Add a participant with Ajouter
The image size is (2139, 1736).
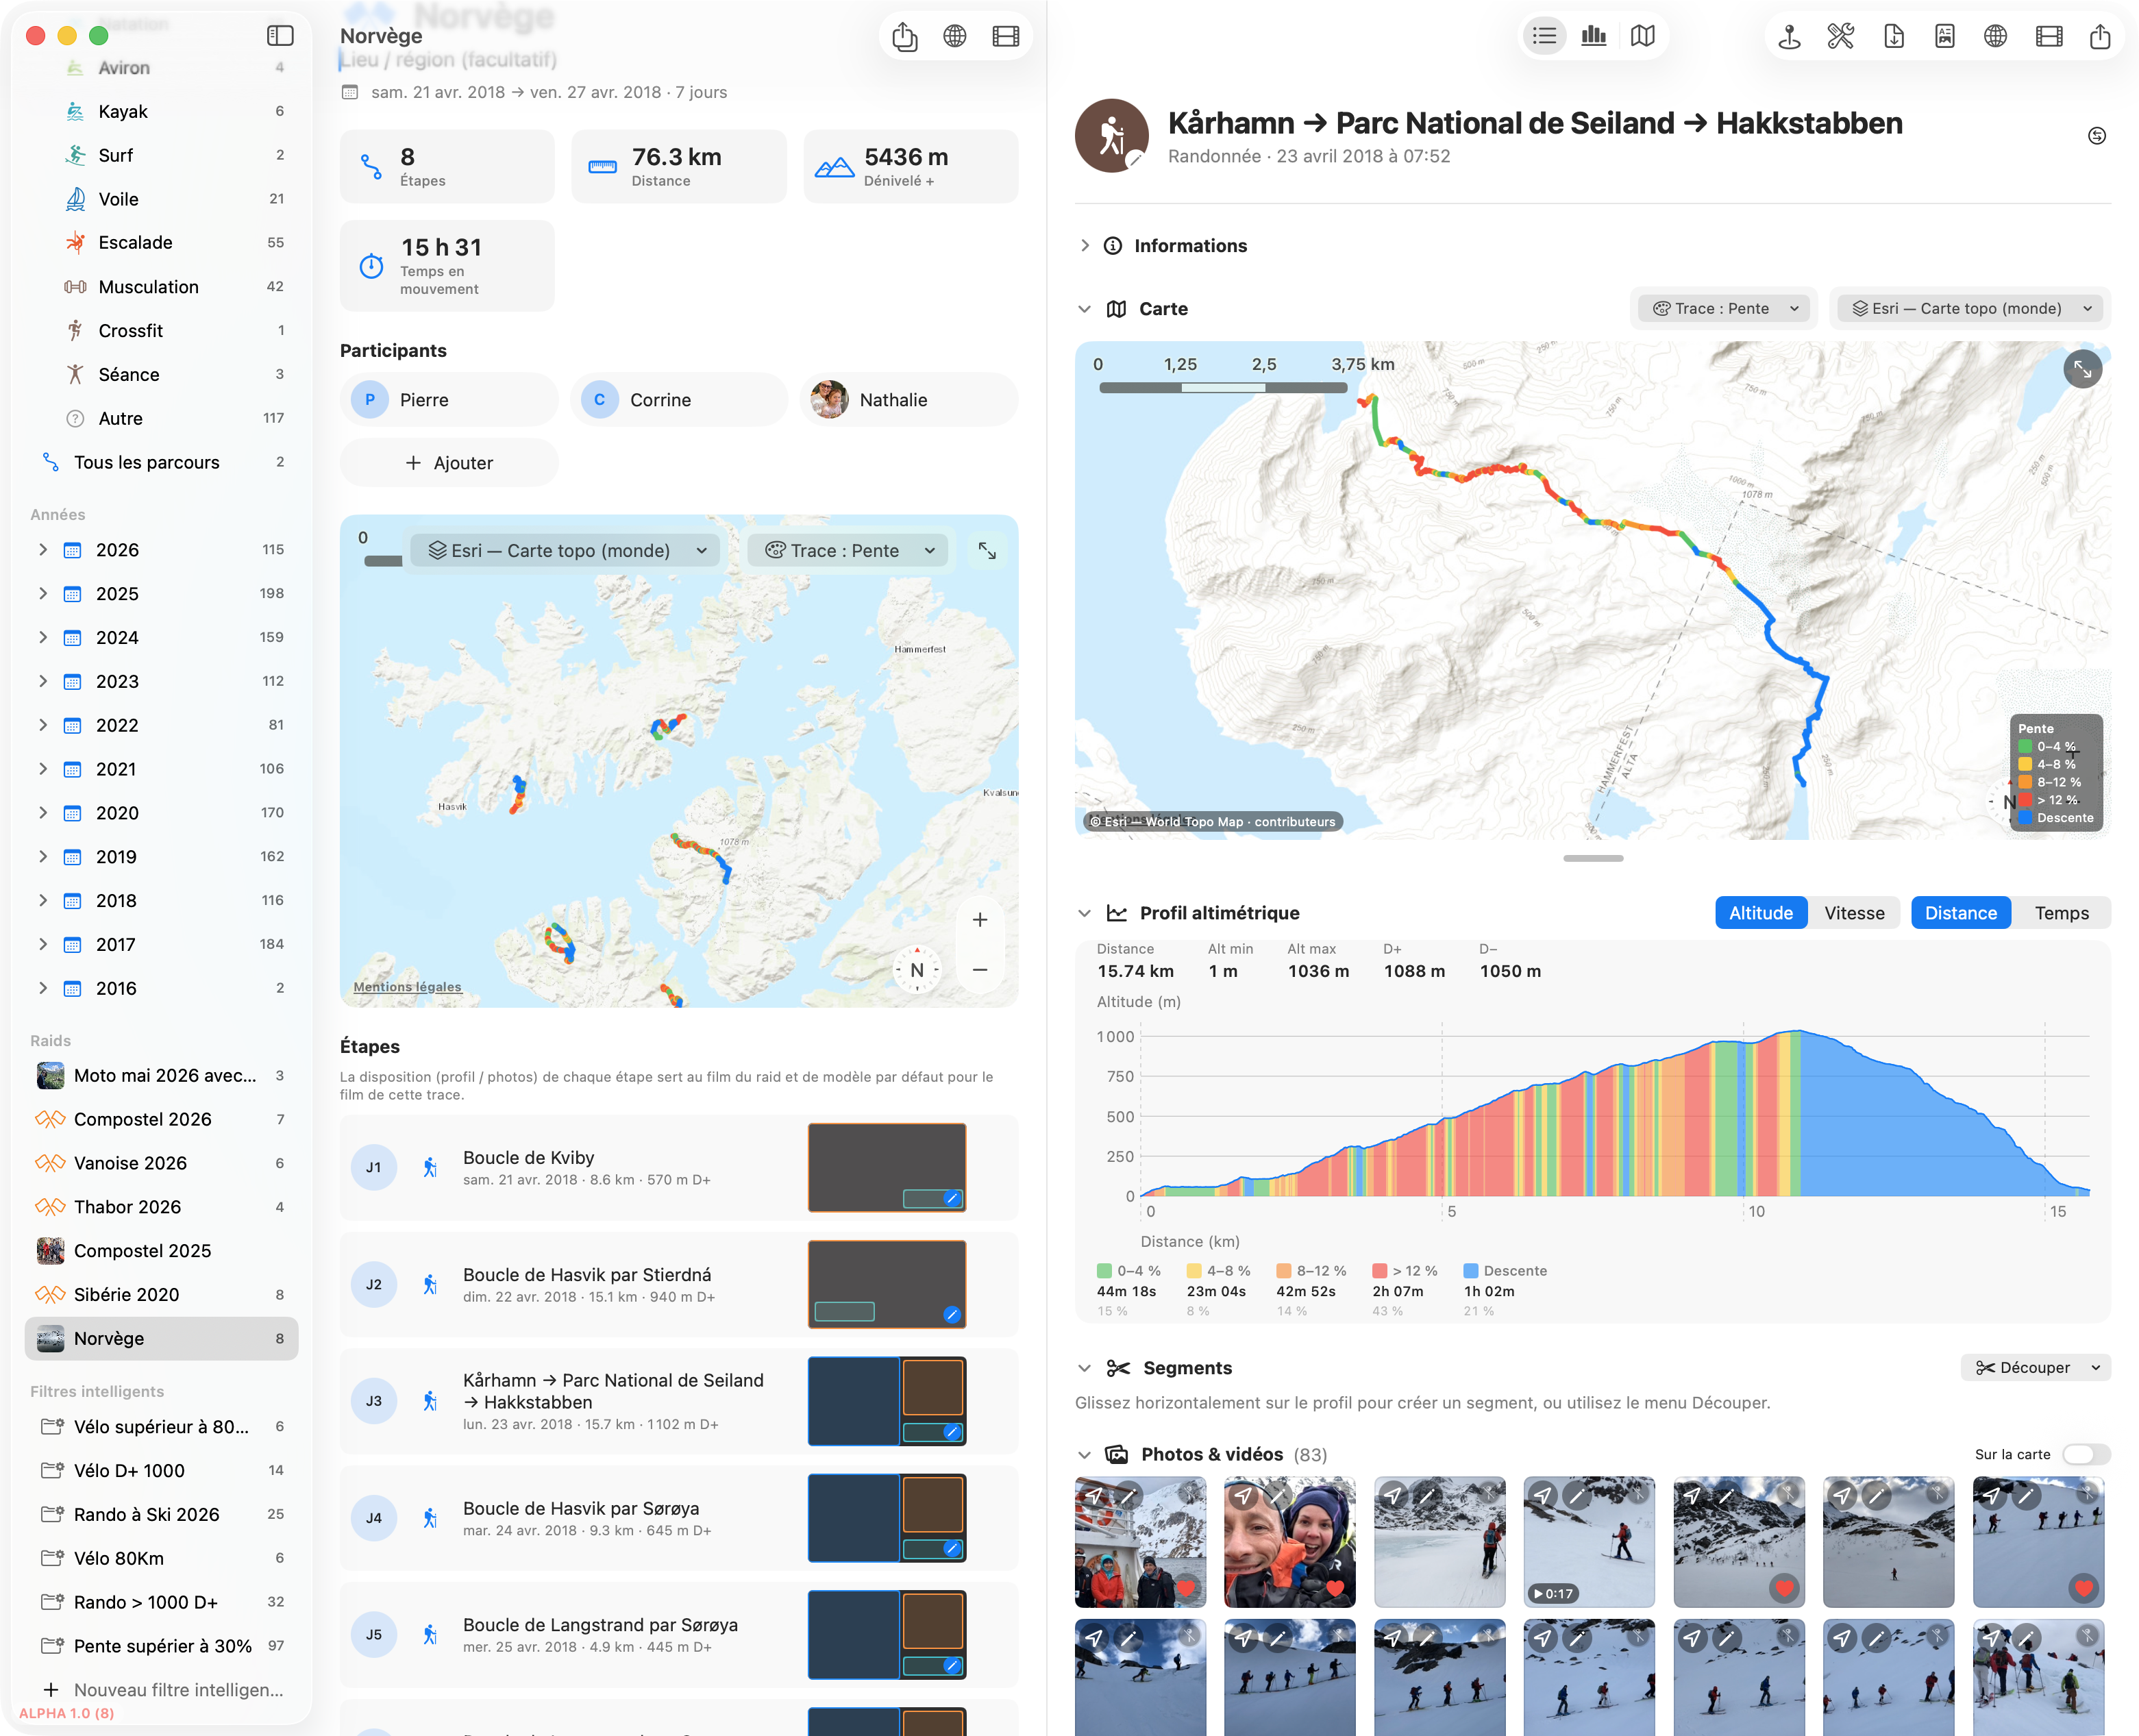coord(449,463)
